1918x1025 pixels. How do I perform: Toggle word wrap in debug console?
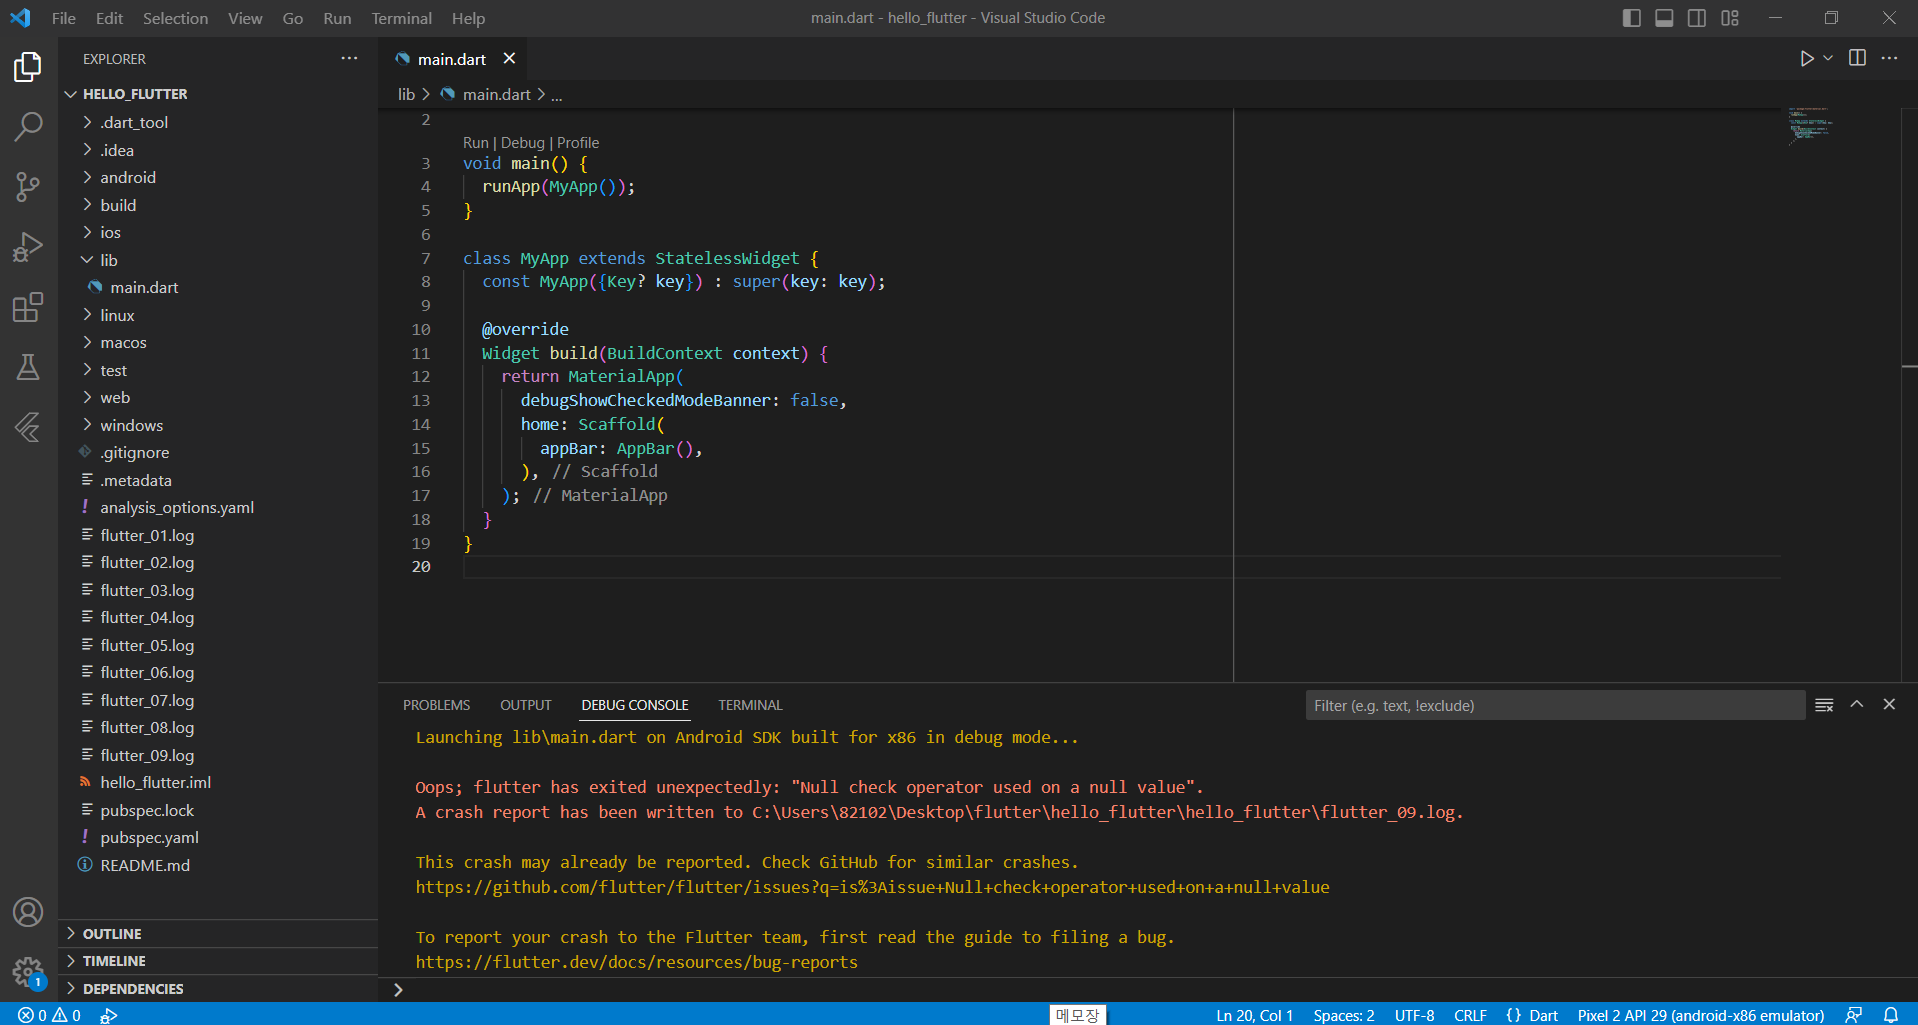(x=1824, y=705)
